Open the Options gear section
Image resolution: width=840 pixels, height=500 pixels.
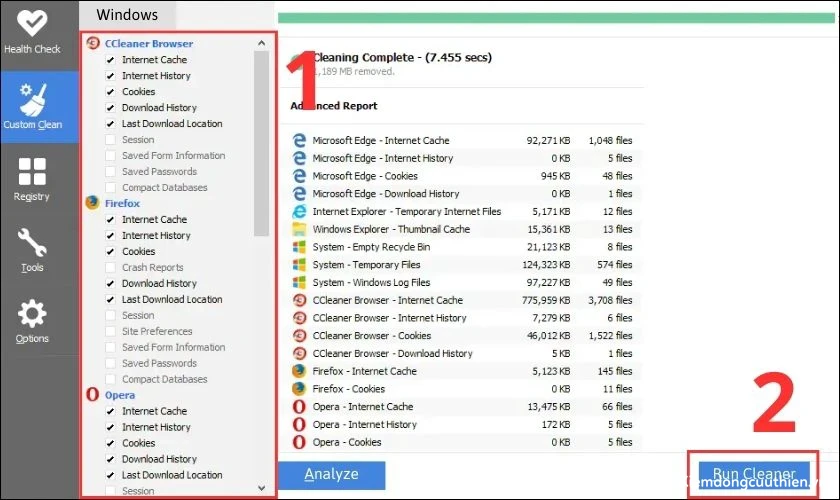[x=32, y=321]
